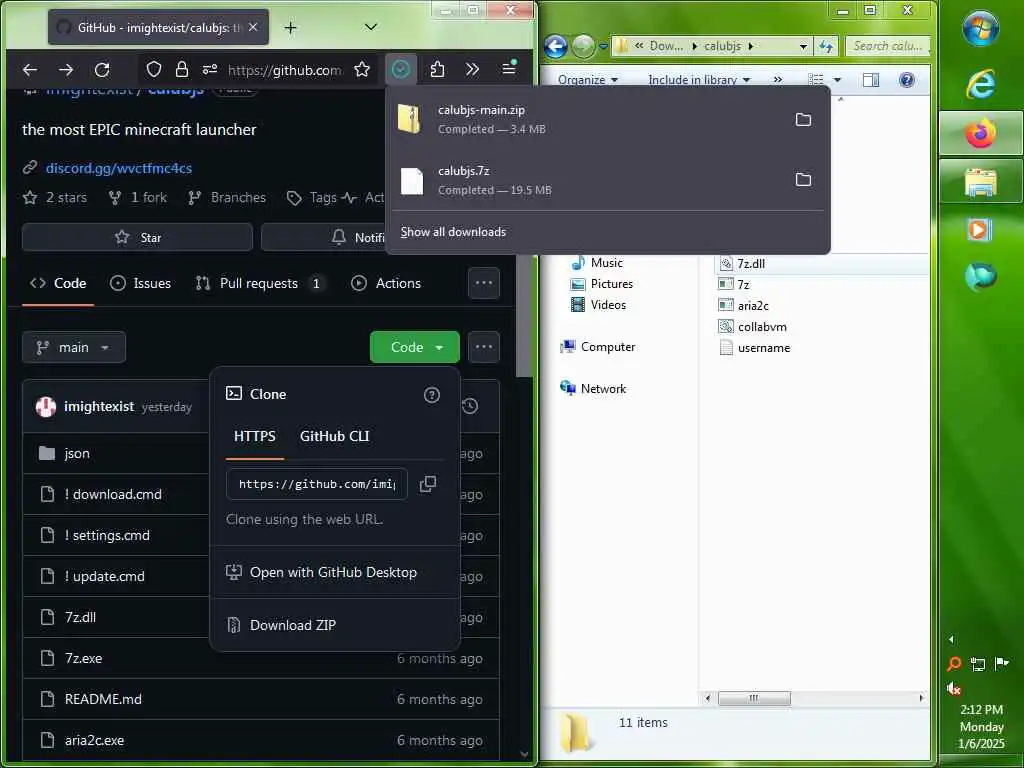
Task: Open the Windows Start orb
Action: [981, 29]
